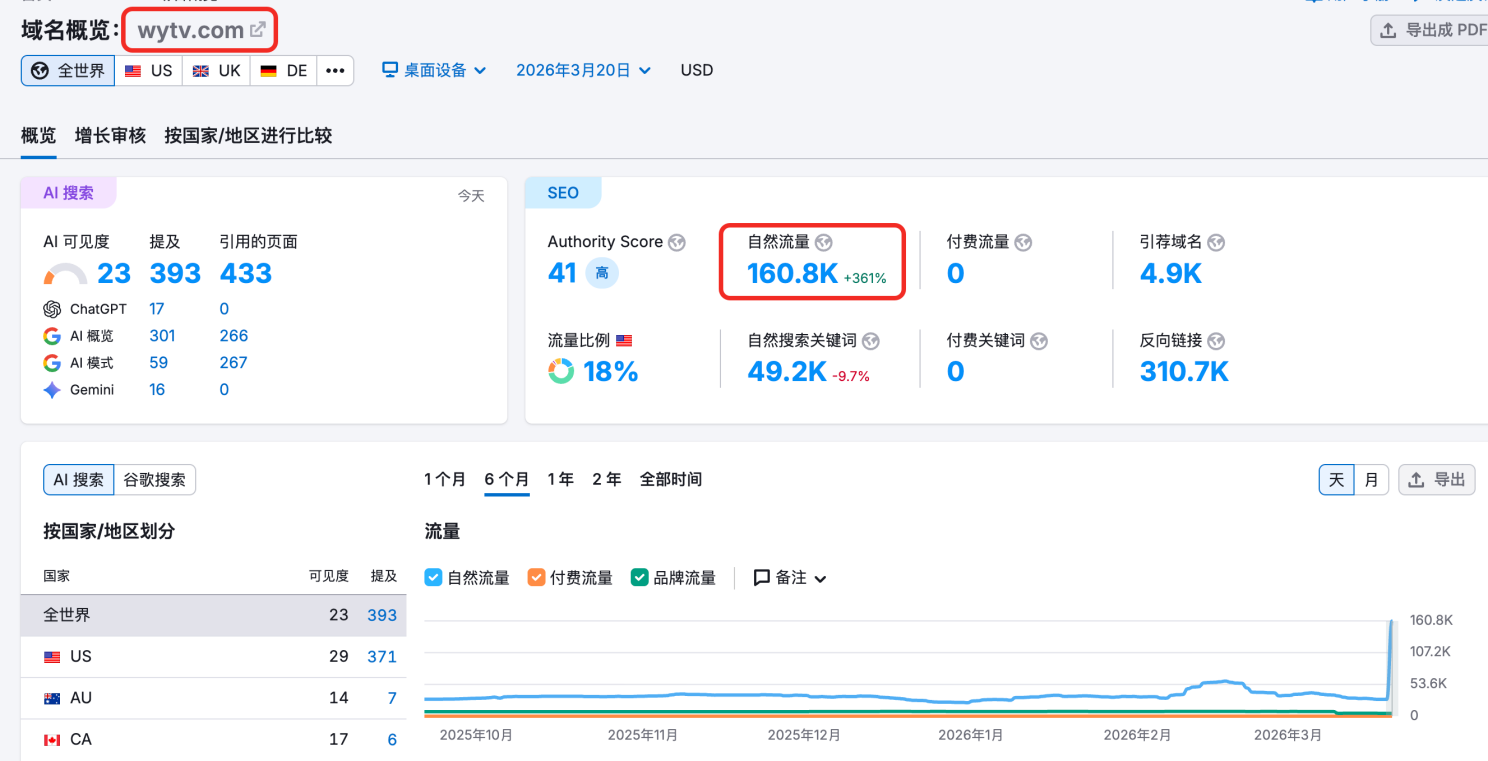The image size is (1488, 761).
Task: Click the 流量比例 donut chart icon
Action: [561, 372]
